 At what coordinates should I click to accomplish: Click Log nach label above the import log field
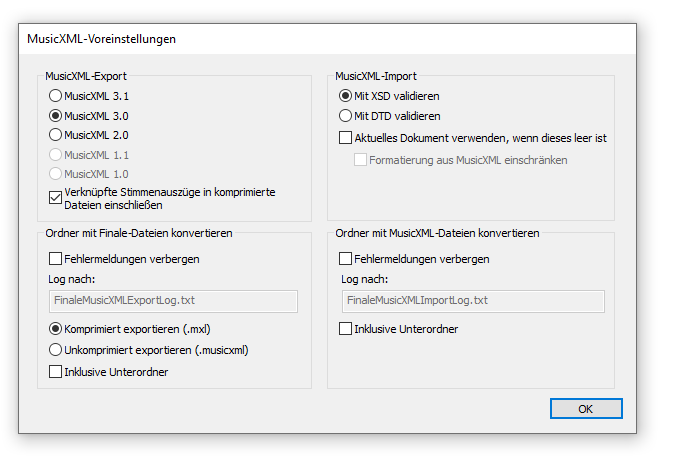click(365, 279)
